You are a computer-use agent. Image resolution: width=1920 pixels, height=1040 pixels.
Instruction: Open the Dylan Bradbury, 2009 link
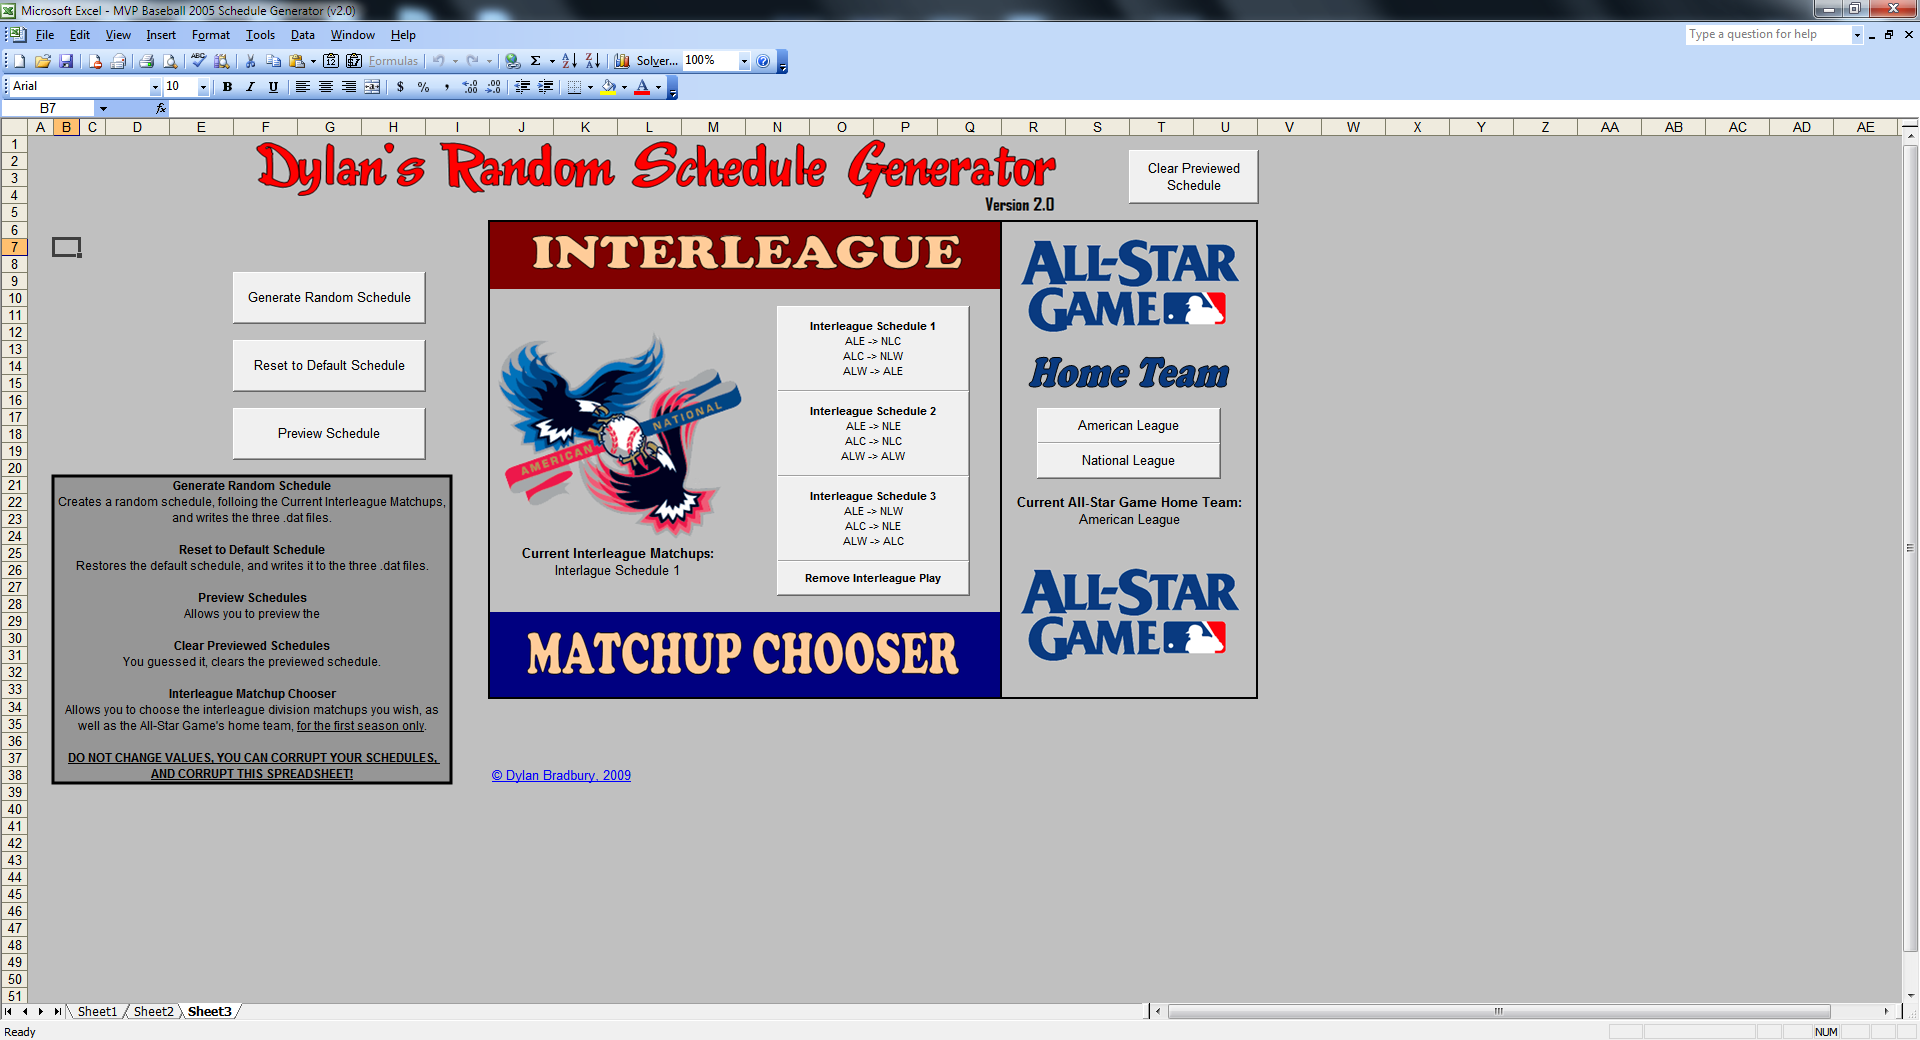coord(561,775)
